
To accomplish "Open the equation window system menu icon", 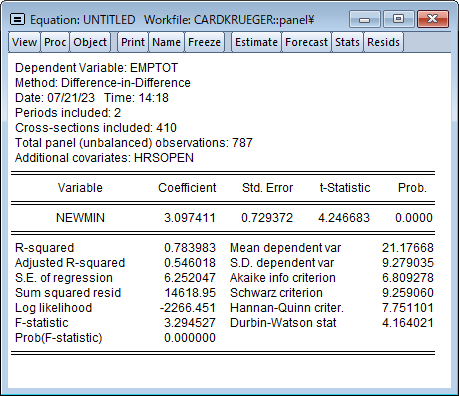I will [x=17, y=19].
